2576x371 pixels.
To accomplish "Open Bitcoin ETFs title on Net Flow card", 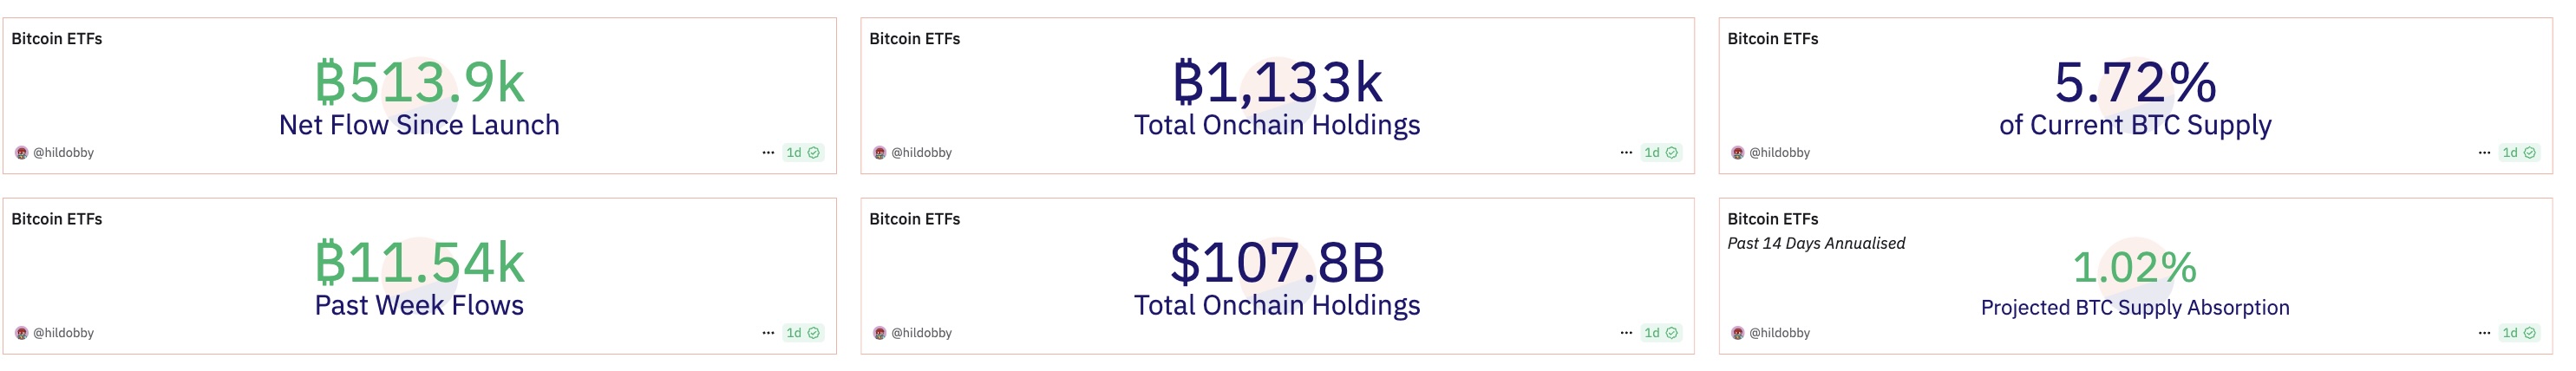I will point(57,39).
